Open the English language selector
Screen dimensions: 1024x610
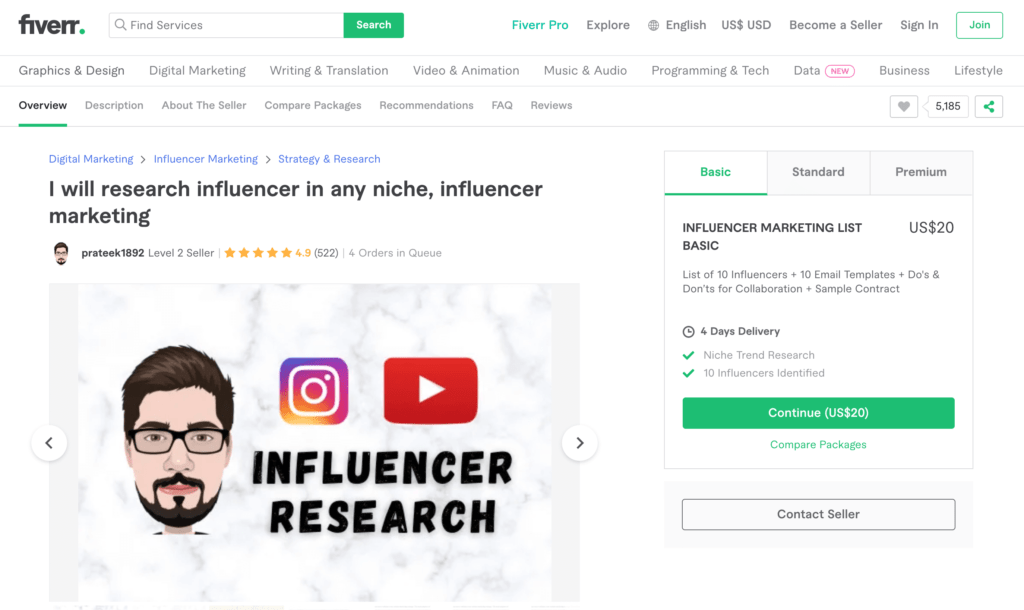click(687, 24)
